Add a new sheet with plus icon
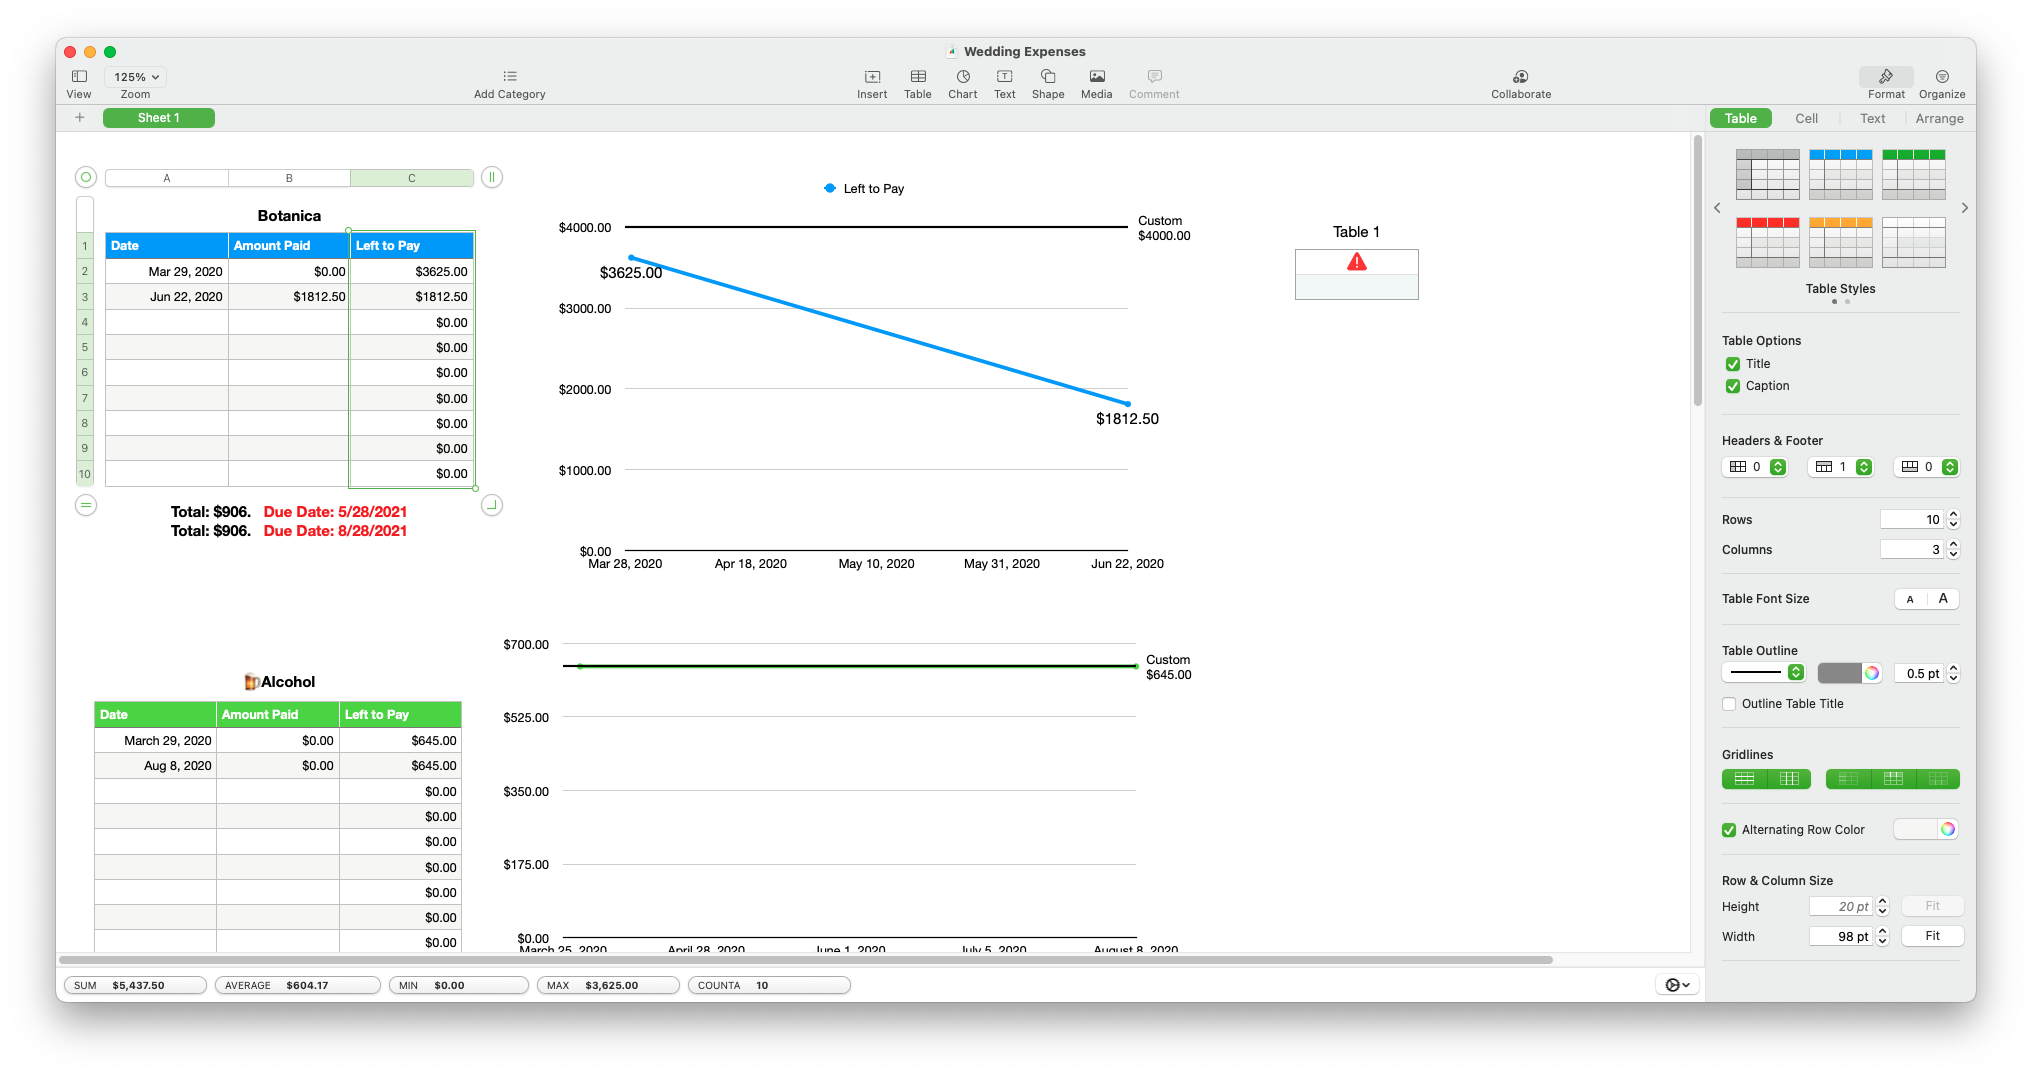Image resolution: width=2032 pixels, height=1076 pixels. point(80,118)
